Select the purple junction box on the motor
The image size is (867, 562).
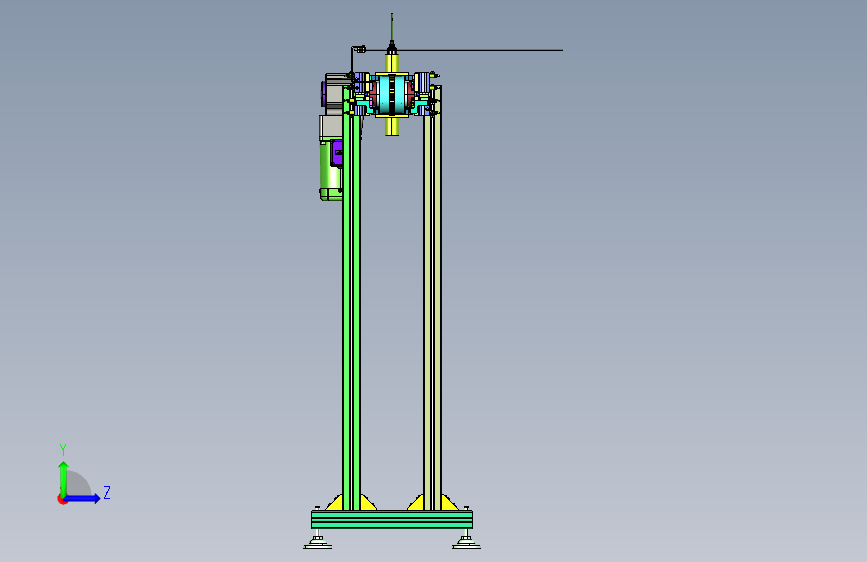click(336, 153)
